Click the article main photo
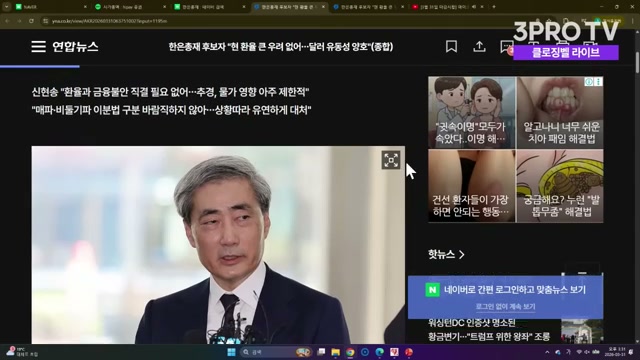The width and height of the screenshot is (640, 360). click(218, 245)
